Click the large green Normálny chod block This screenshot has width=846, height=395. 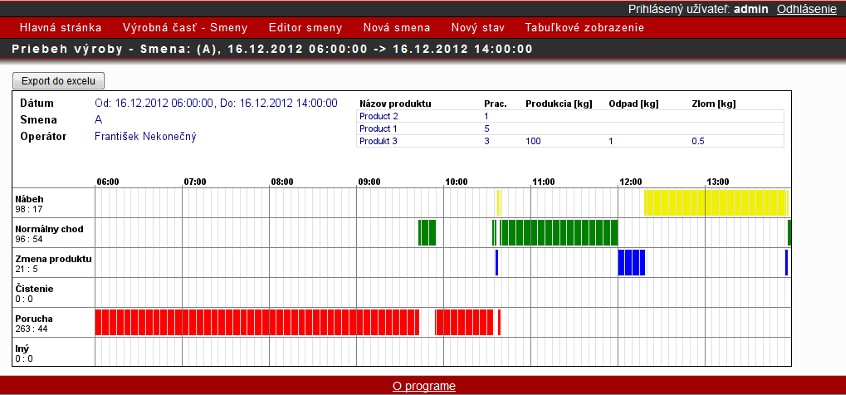coord(558,233)
